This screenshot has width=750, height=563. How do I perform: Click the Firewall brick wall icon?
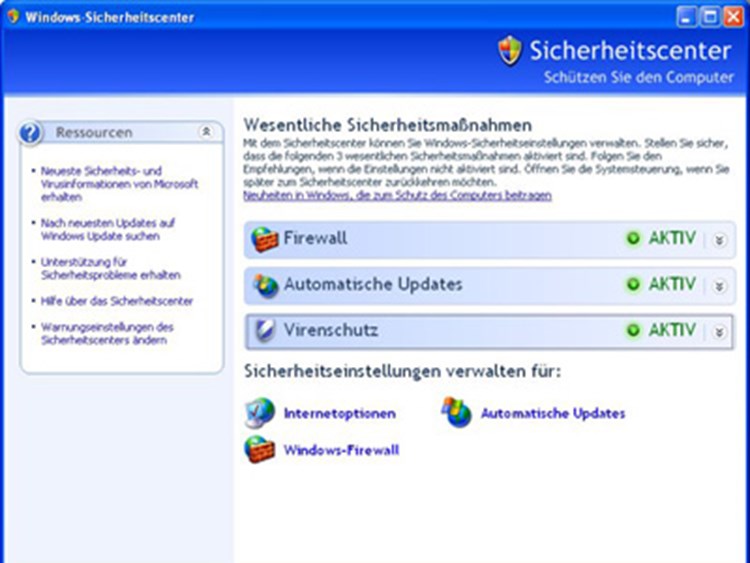pyautogui.click(x=264, y=239)
